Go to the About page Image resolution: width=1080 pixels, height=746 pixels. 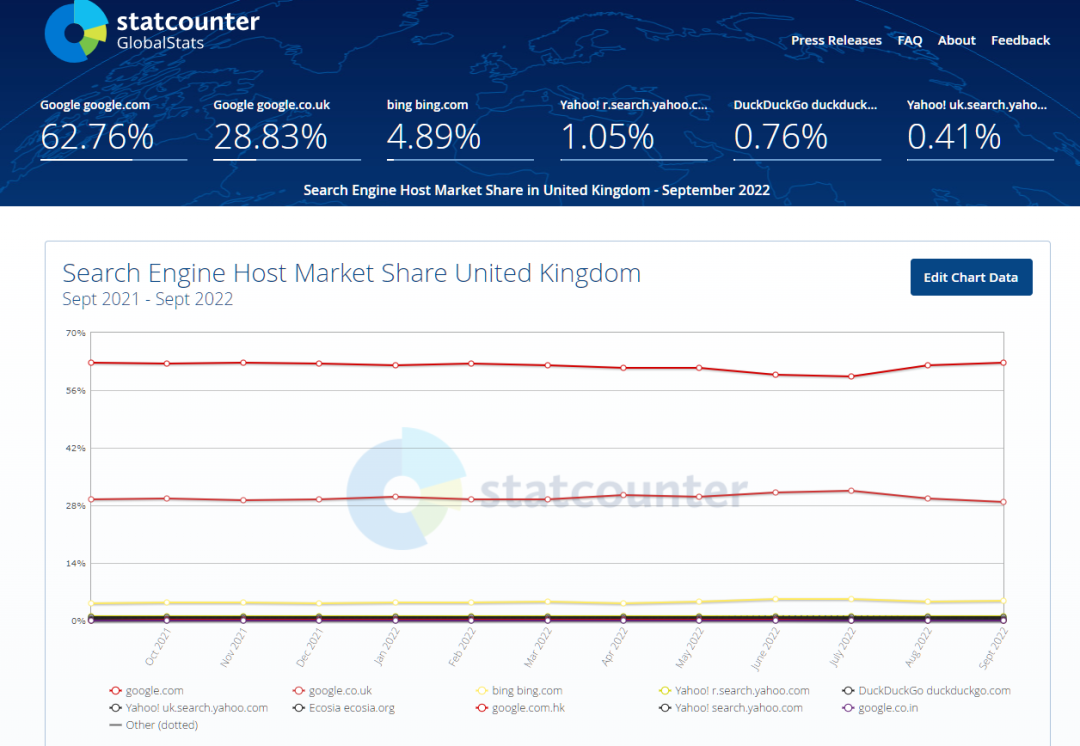pos(956,41)
